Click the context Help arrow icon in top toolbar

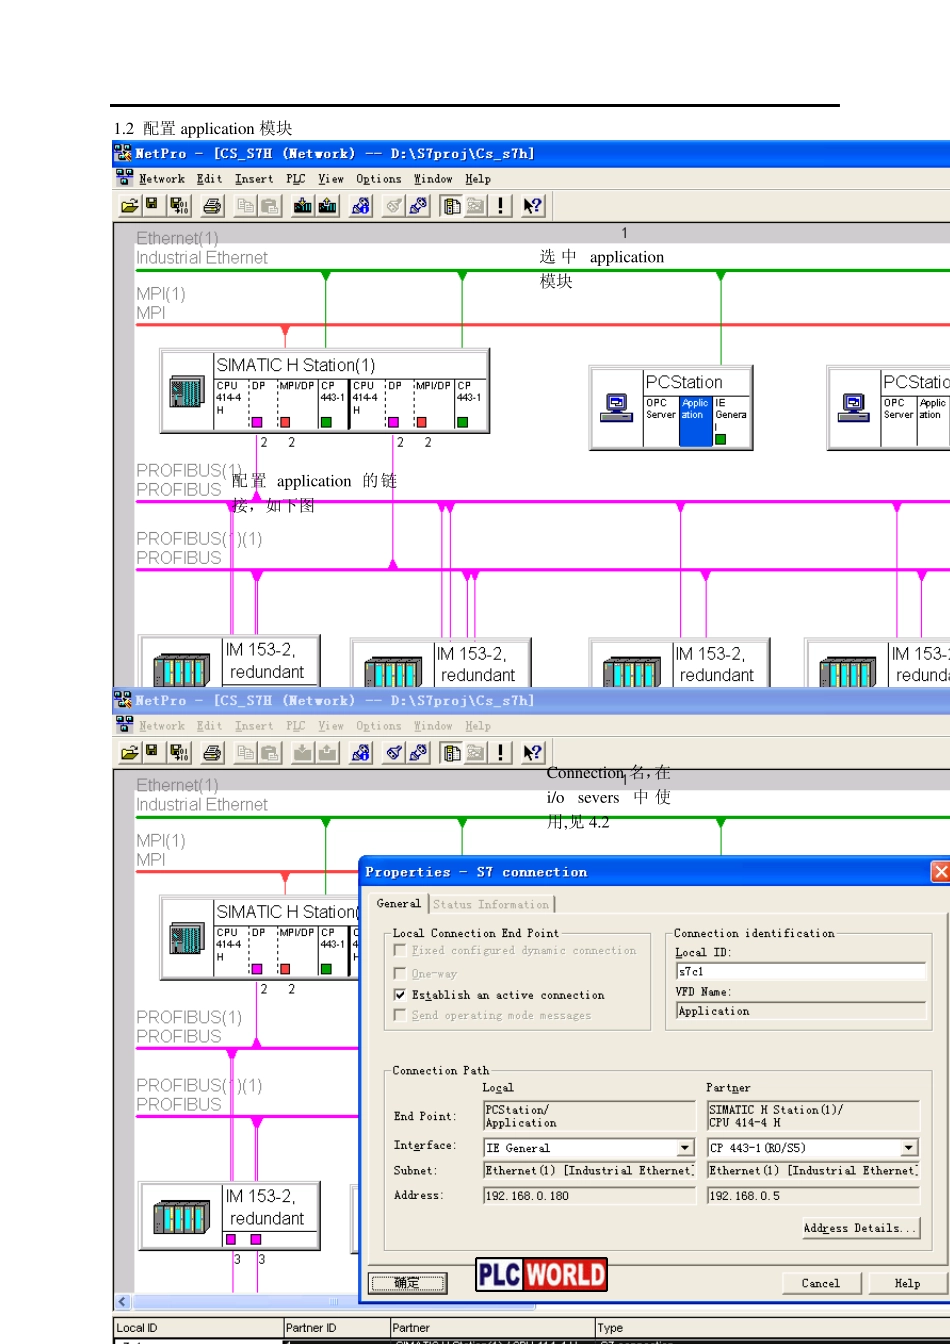point(533,206)
